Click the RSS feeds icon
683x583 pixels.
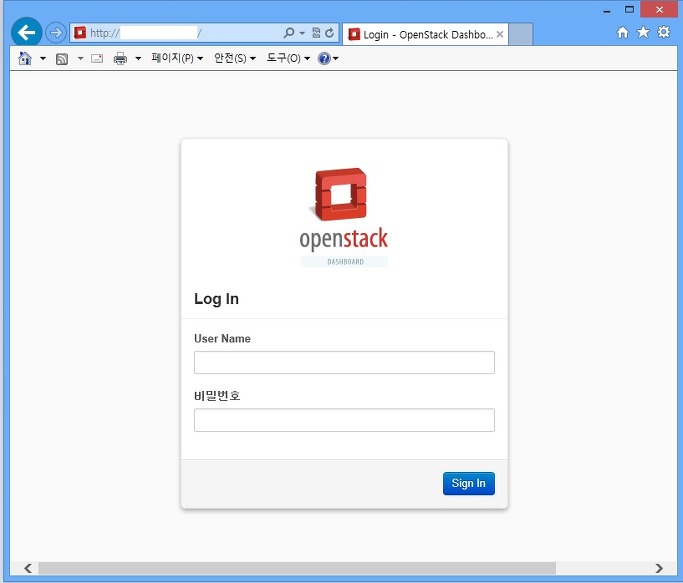click(x=62, y=59)
